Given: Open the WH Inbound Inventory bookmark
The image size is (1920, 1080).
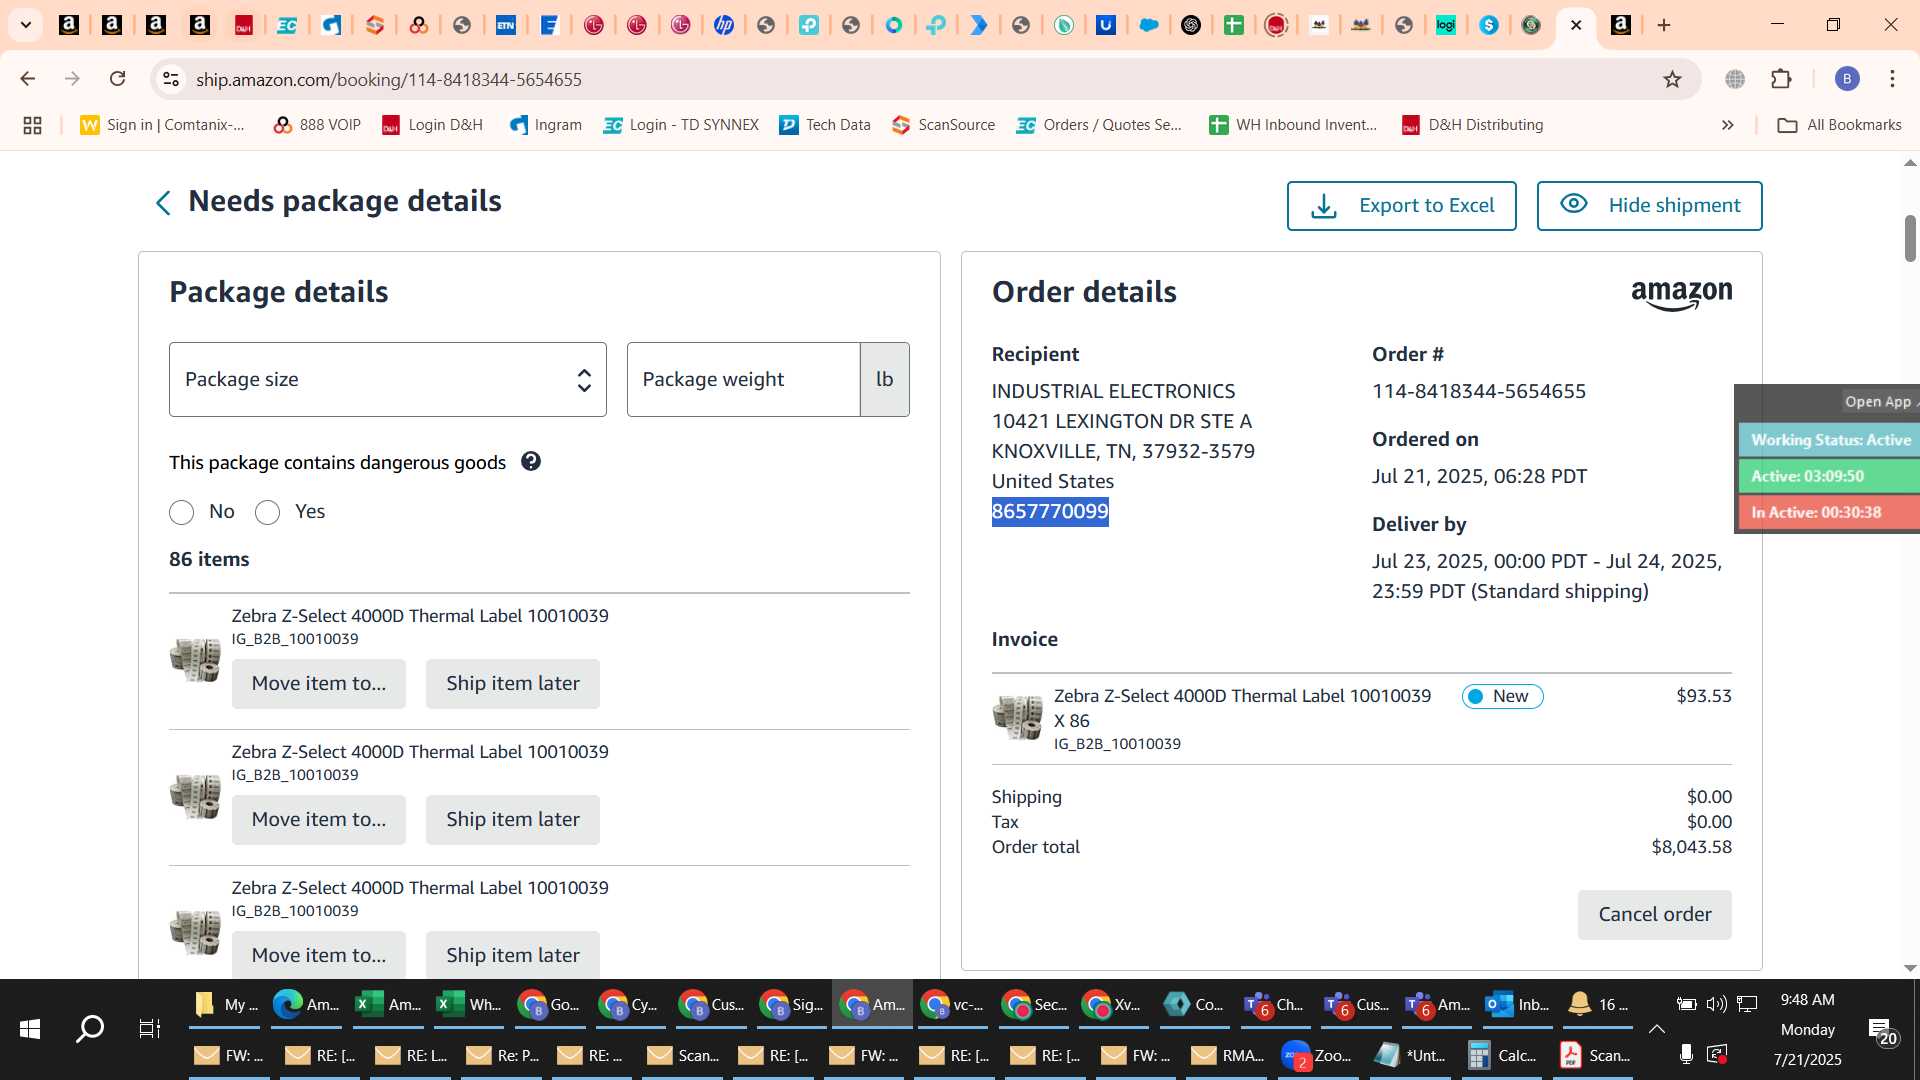Looking at the screenshot, I should (x=1293, y=125).
